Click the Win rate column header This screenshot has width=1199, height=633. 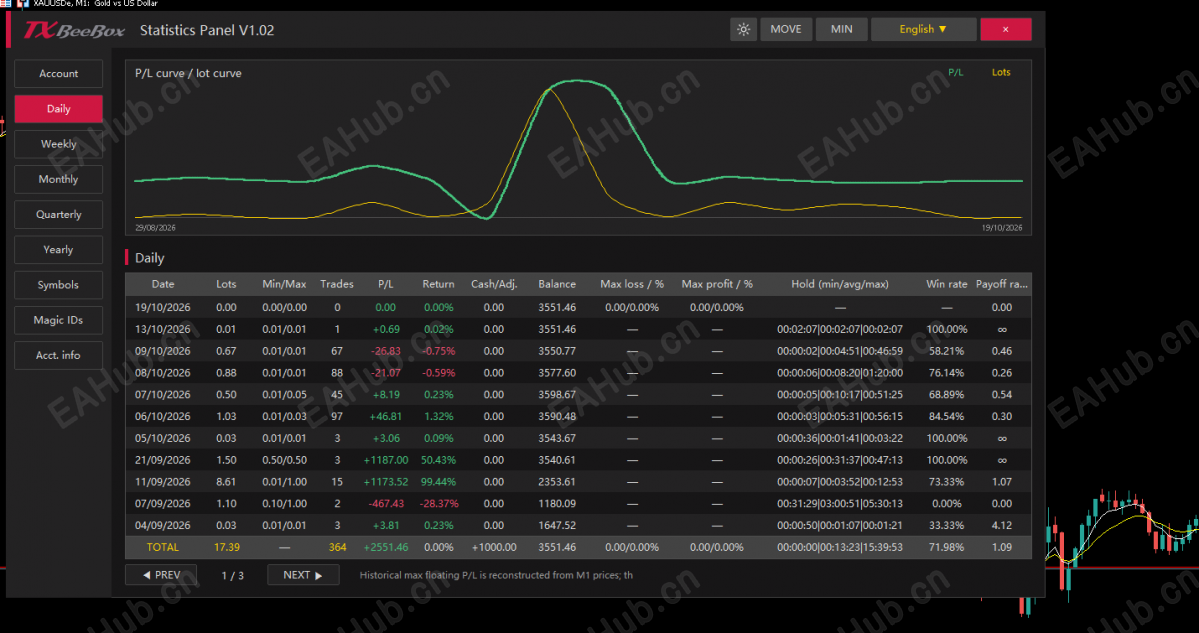947,284
